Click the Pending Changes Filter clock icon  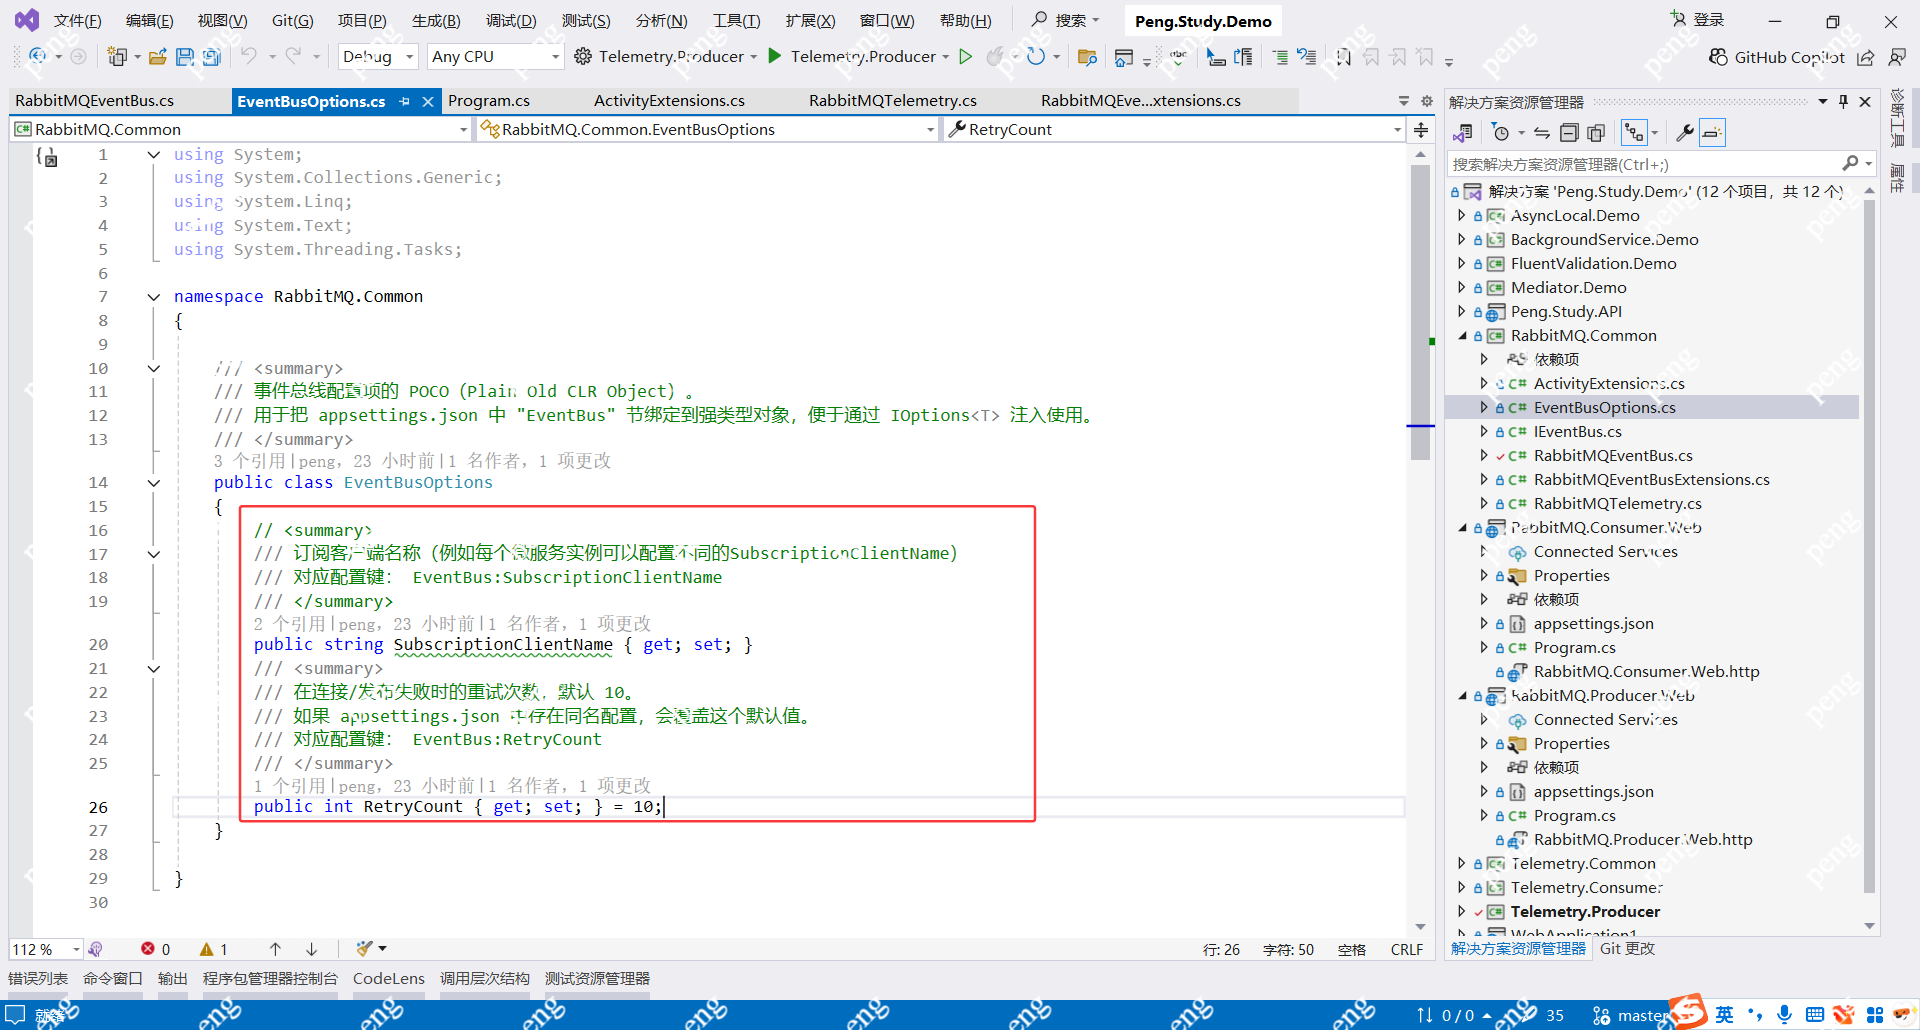pyautogui.click(x=1500, y=133)
